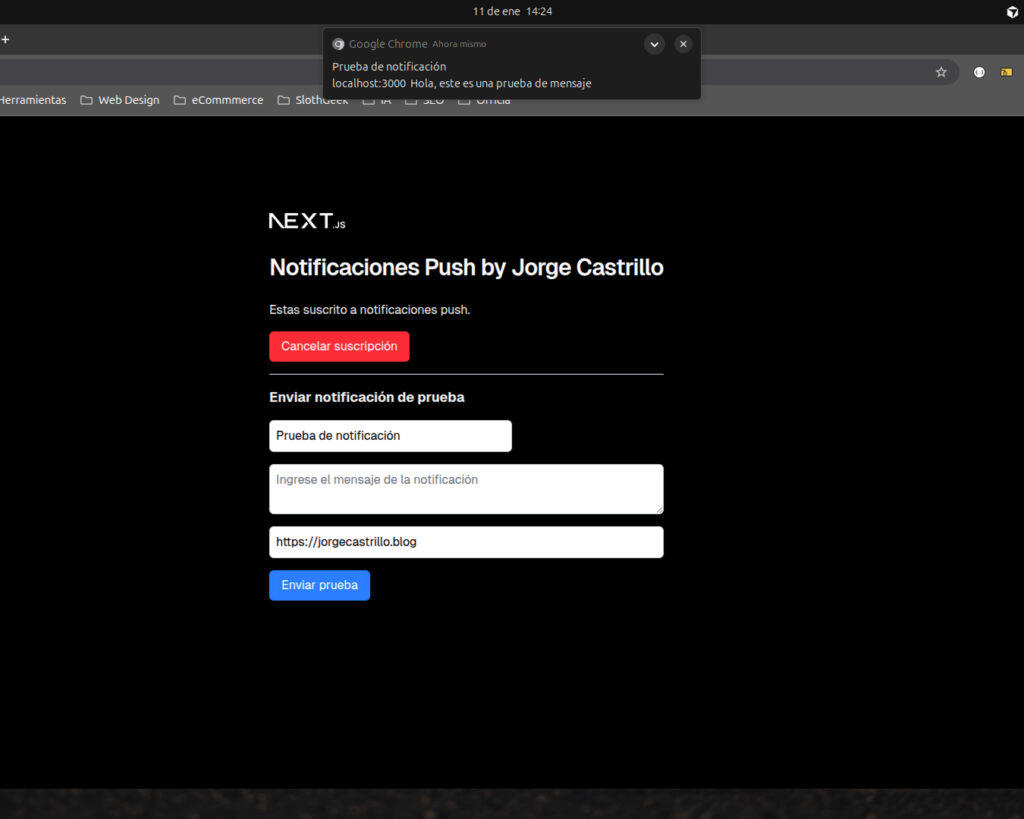Open the Web Design bookmarks folder
Viewport: 1024px width, 819px height.
click(x=120, y=100)
